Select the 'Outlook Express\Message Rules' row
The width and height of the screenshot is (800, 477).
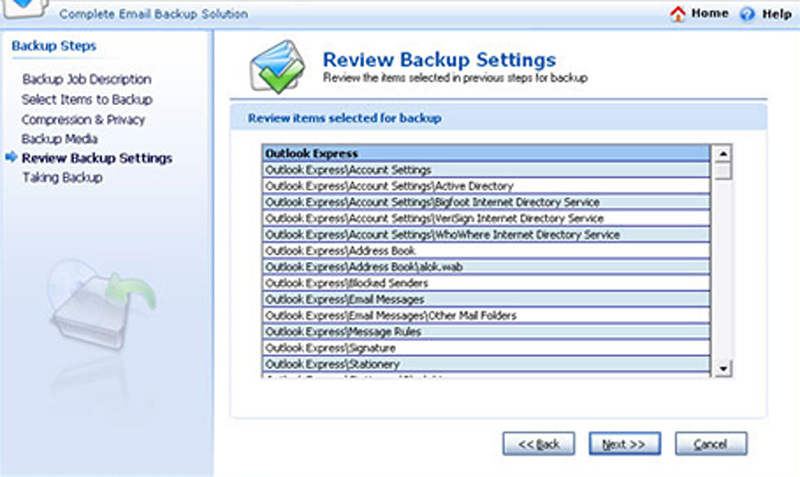(x=486, y=332)
